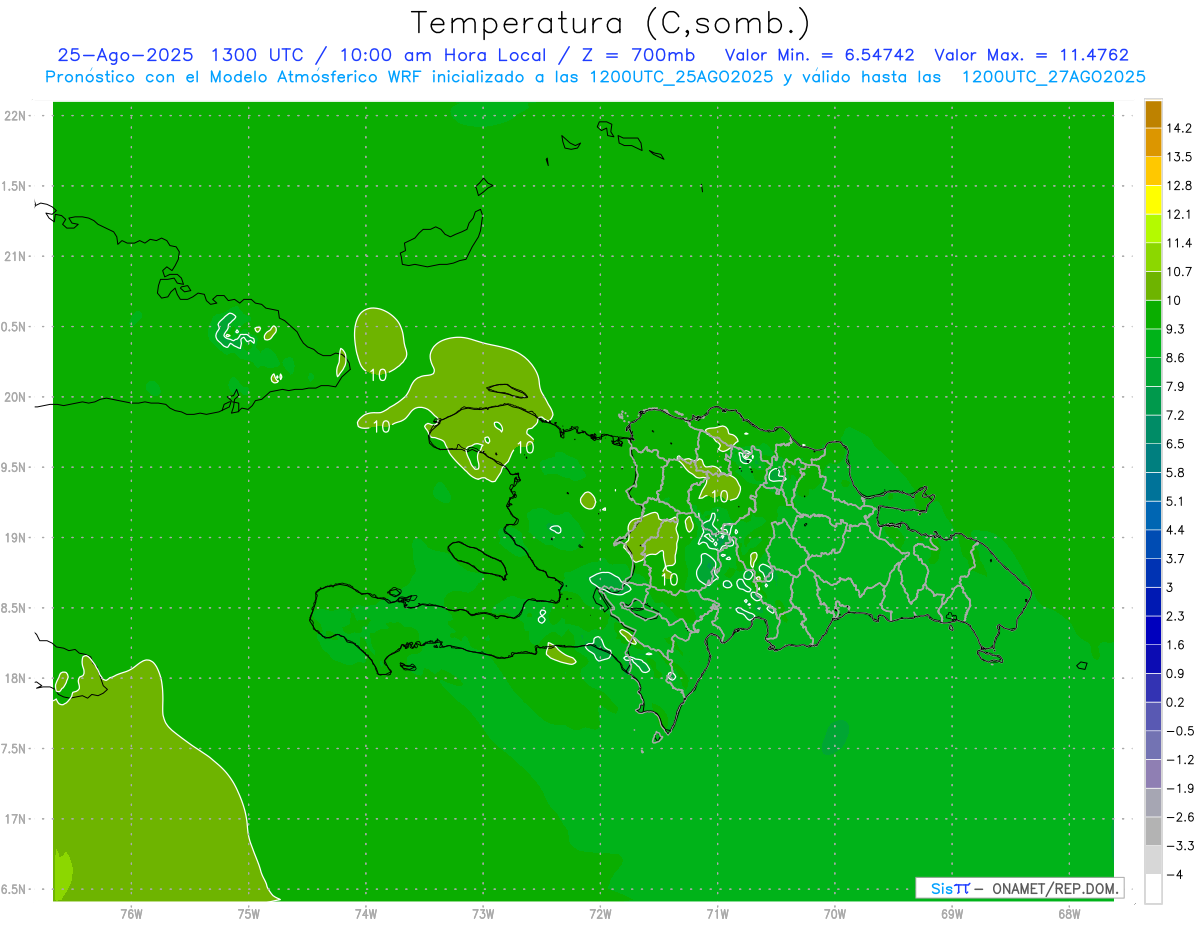Image resolution: width=1200 pixels, height=927 pixels.
Task: Click the "74W" longitude axis label
Action: (x=366, y=914)
